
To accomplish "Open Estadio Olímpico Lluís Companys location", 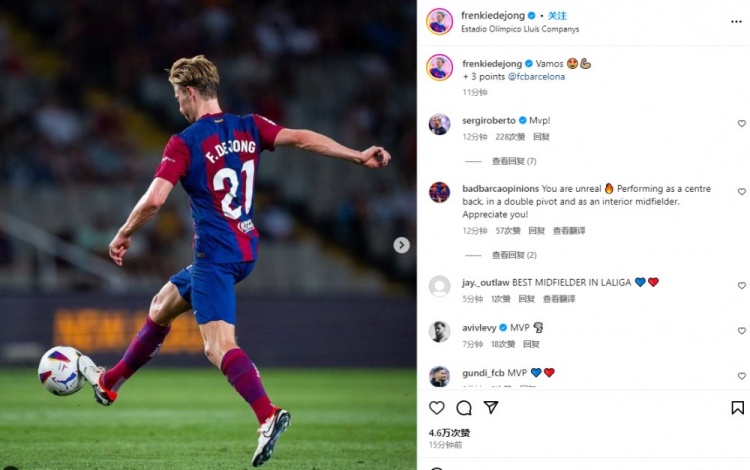I will click(x=520, y=29).
